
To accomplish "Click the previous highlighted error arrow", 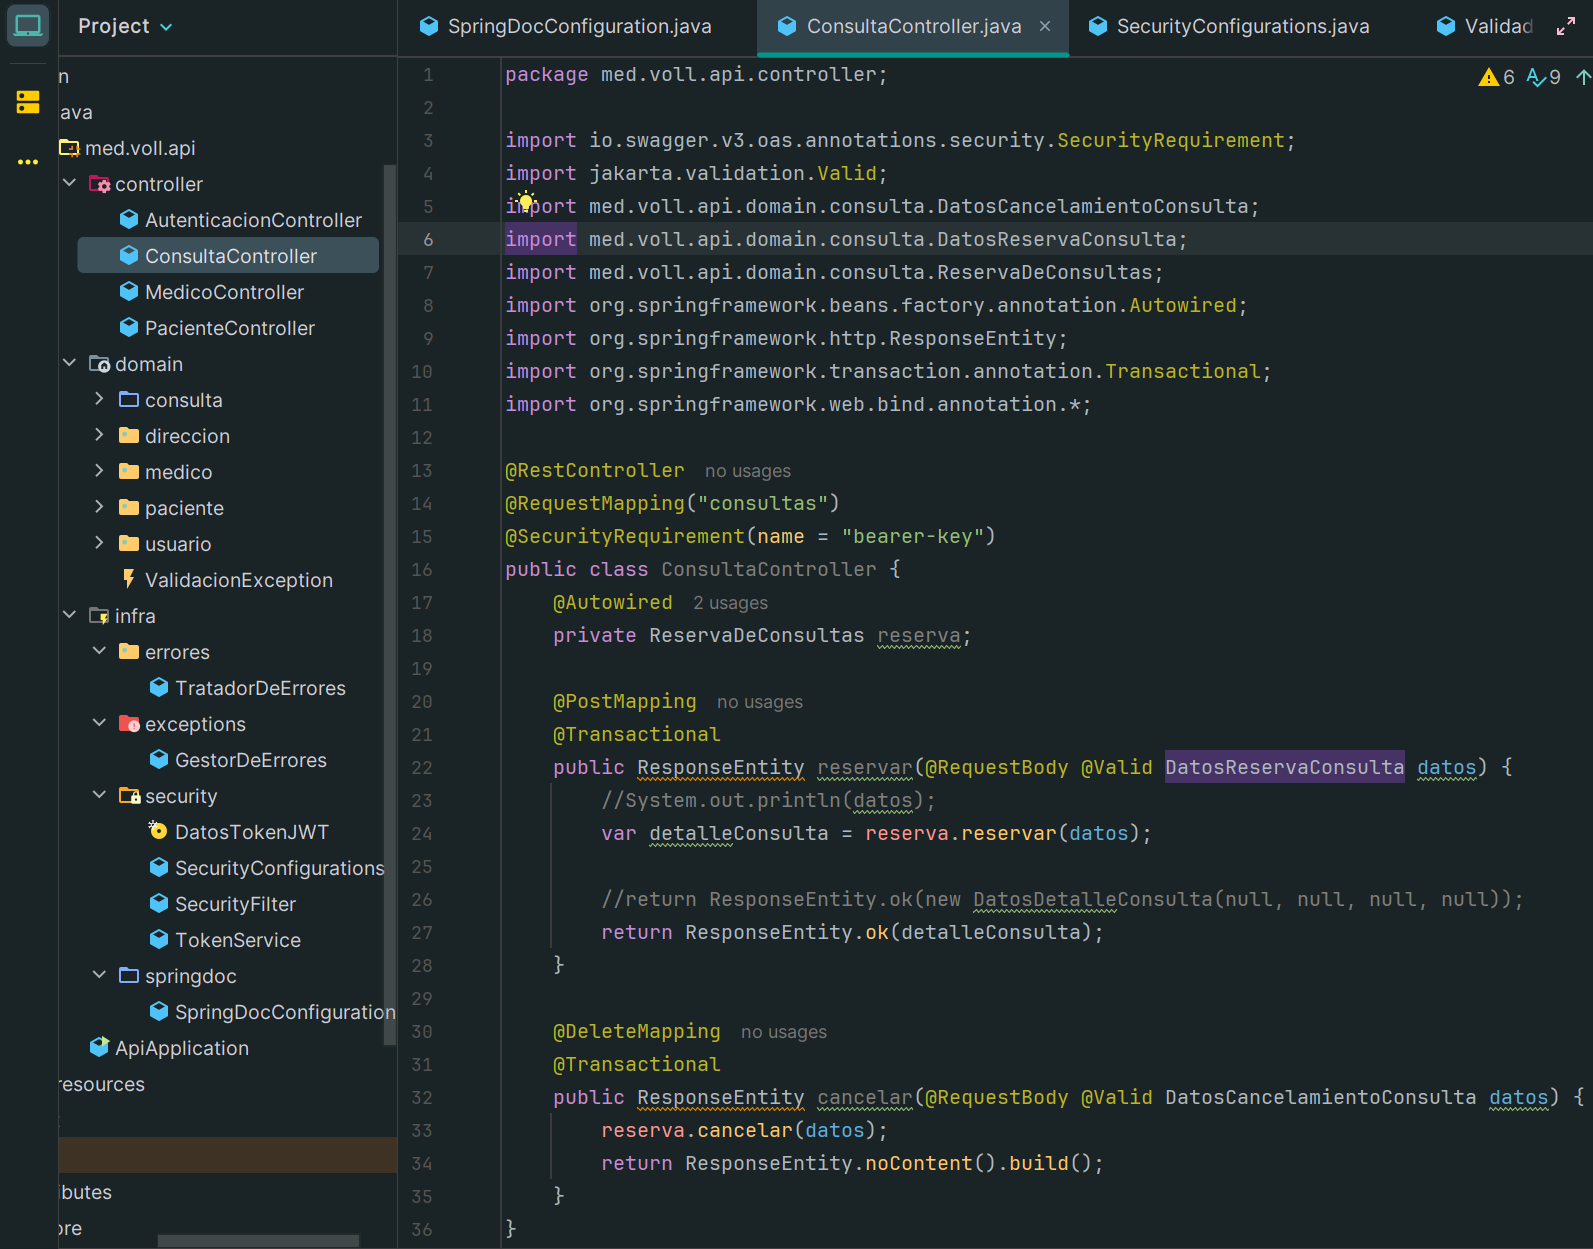I will coord(1583,77).
